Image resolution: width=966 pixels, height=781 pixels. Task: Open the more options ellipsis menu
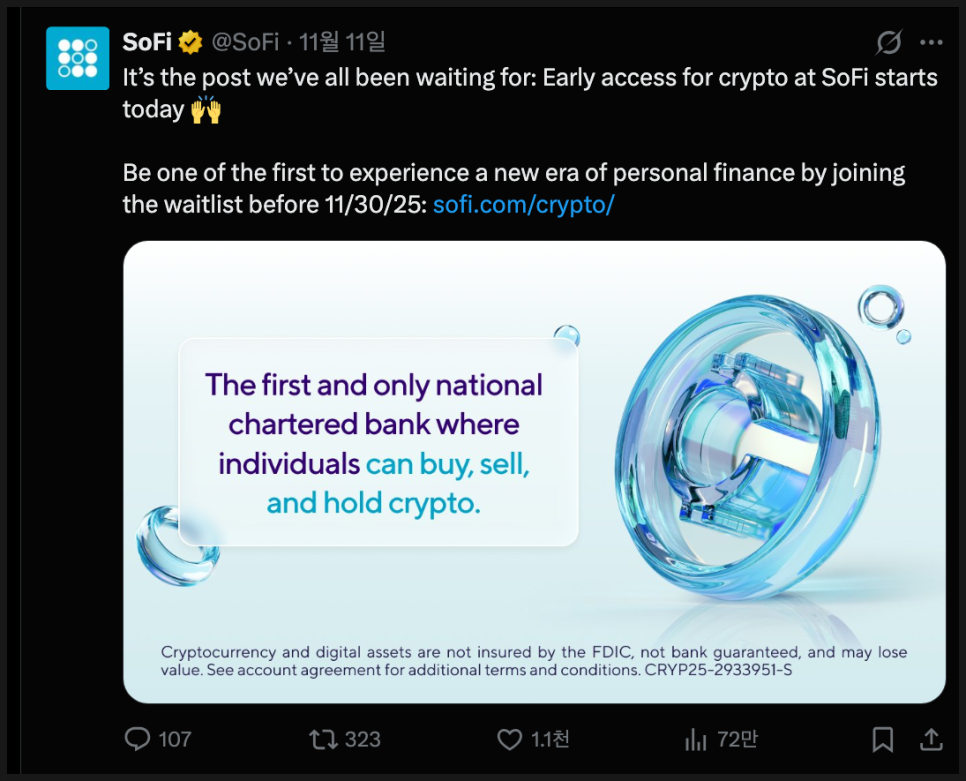(931, 43)
